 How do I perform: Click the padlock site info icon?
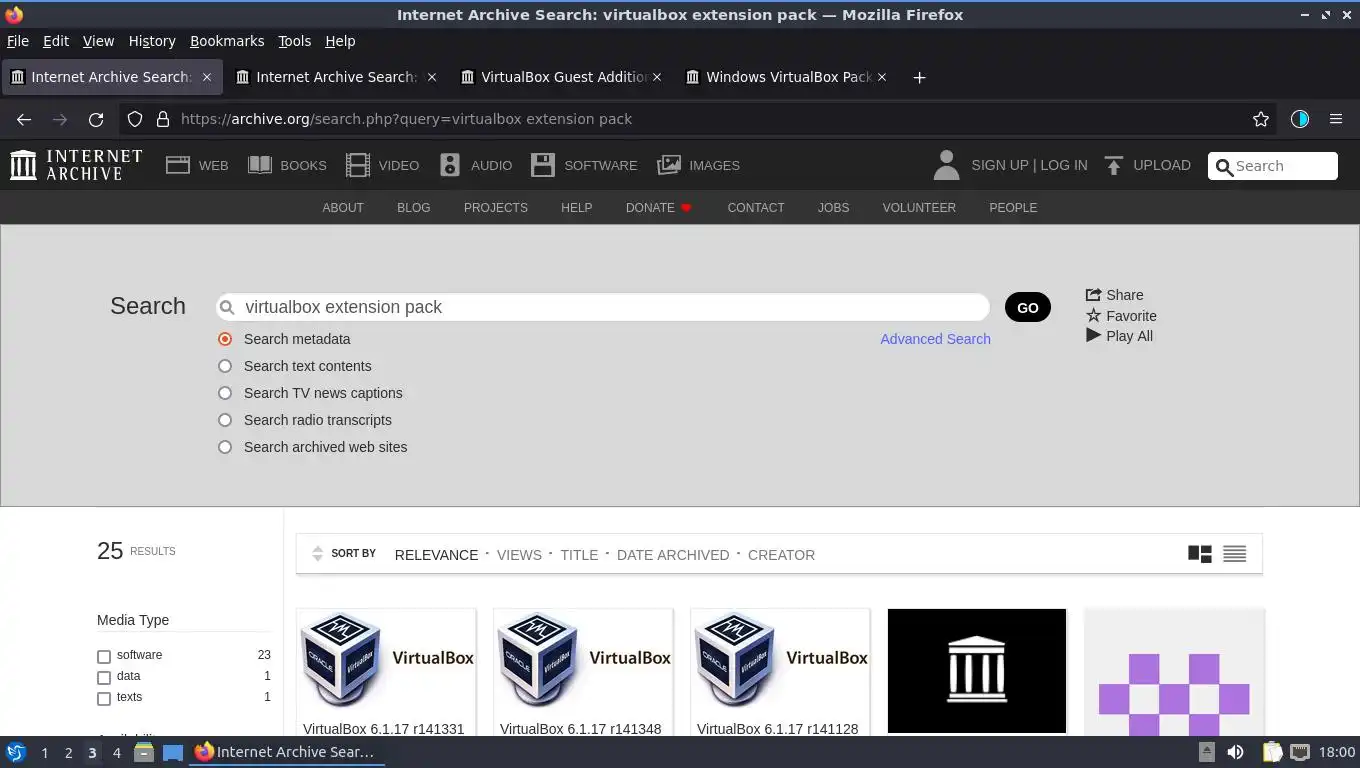tap(163, 119)
